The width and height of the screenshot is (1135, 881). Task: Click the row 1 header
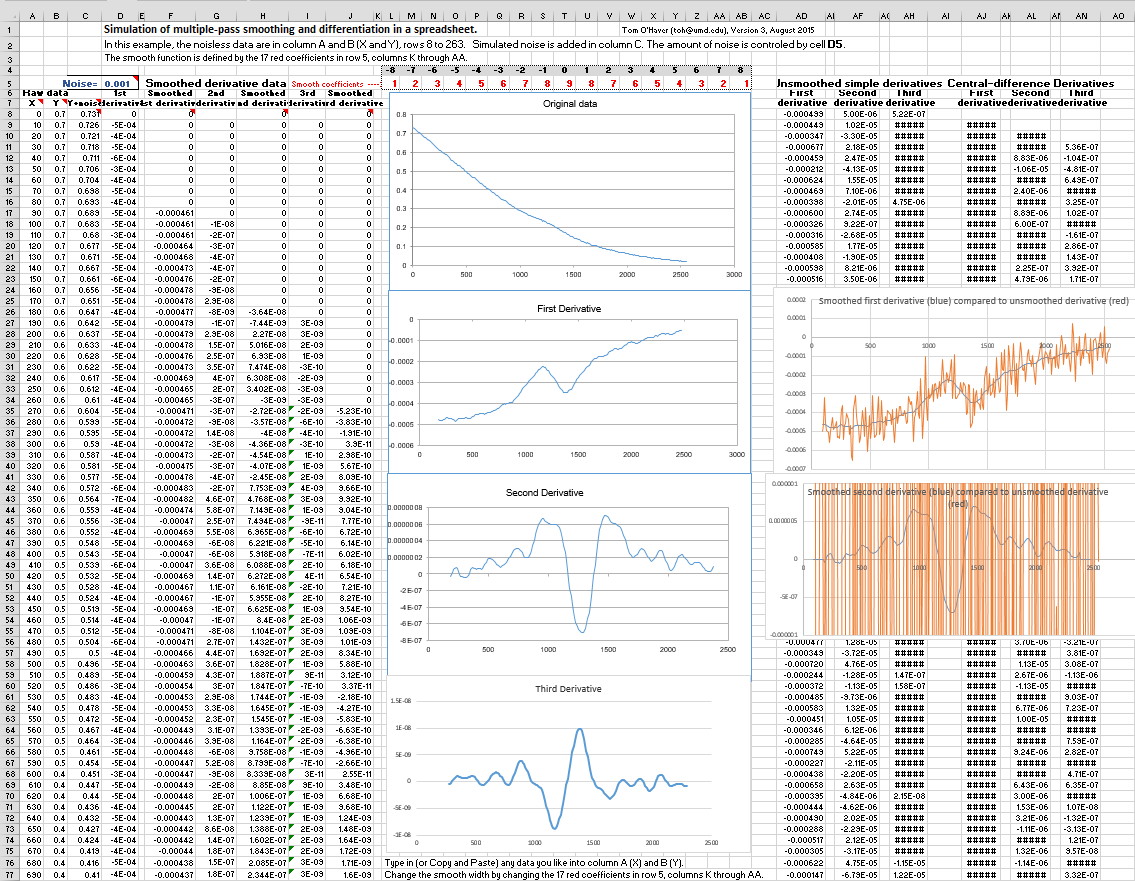pyautogui.click(x=8, y=30)
